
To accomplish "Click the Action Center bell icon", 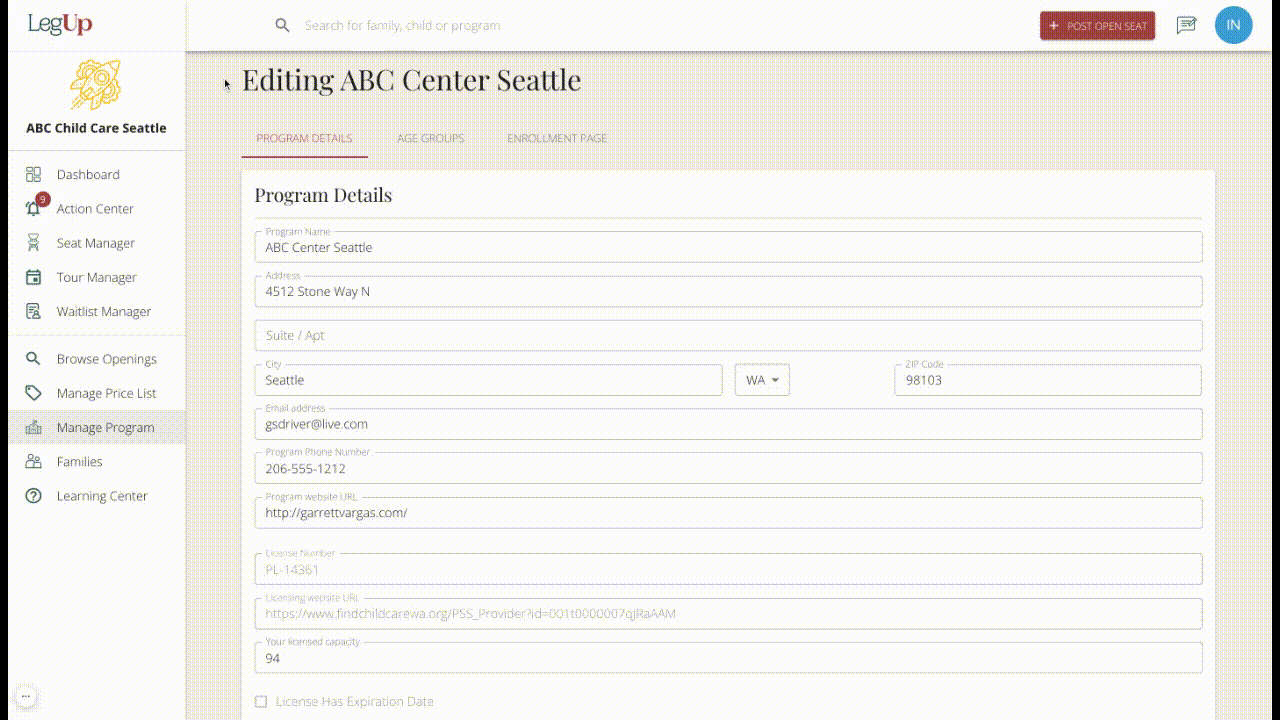I will (34, 208).
